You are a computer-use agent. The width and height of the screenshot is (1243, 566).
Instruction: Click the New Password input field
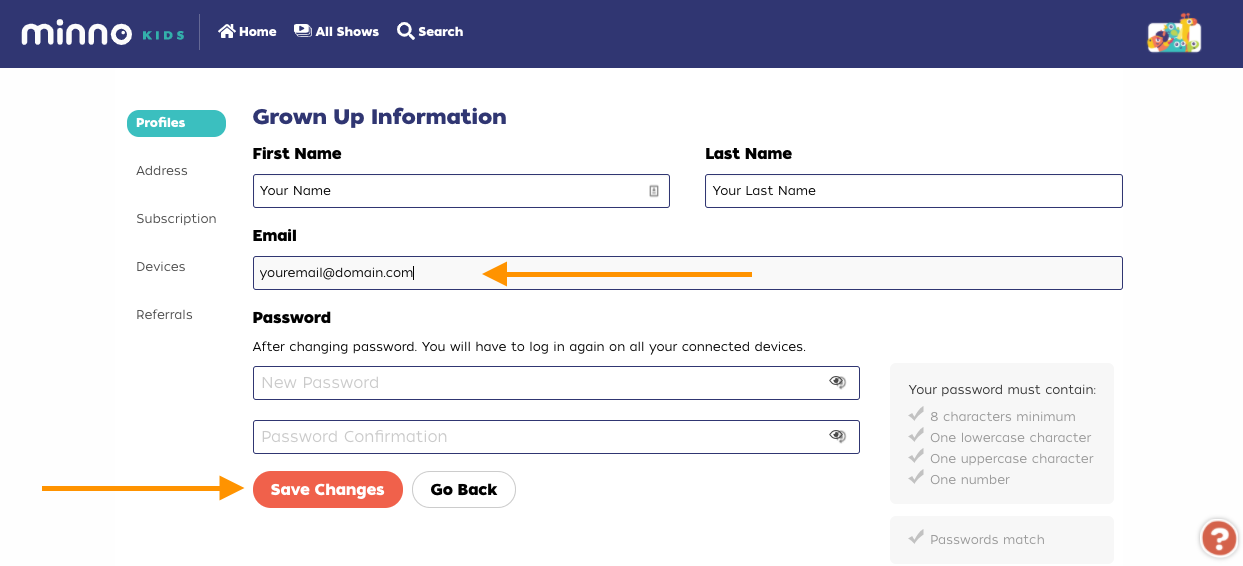tap(540, 383)
